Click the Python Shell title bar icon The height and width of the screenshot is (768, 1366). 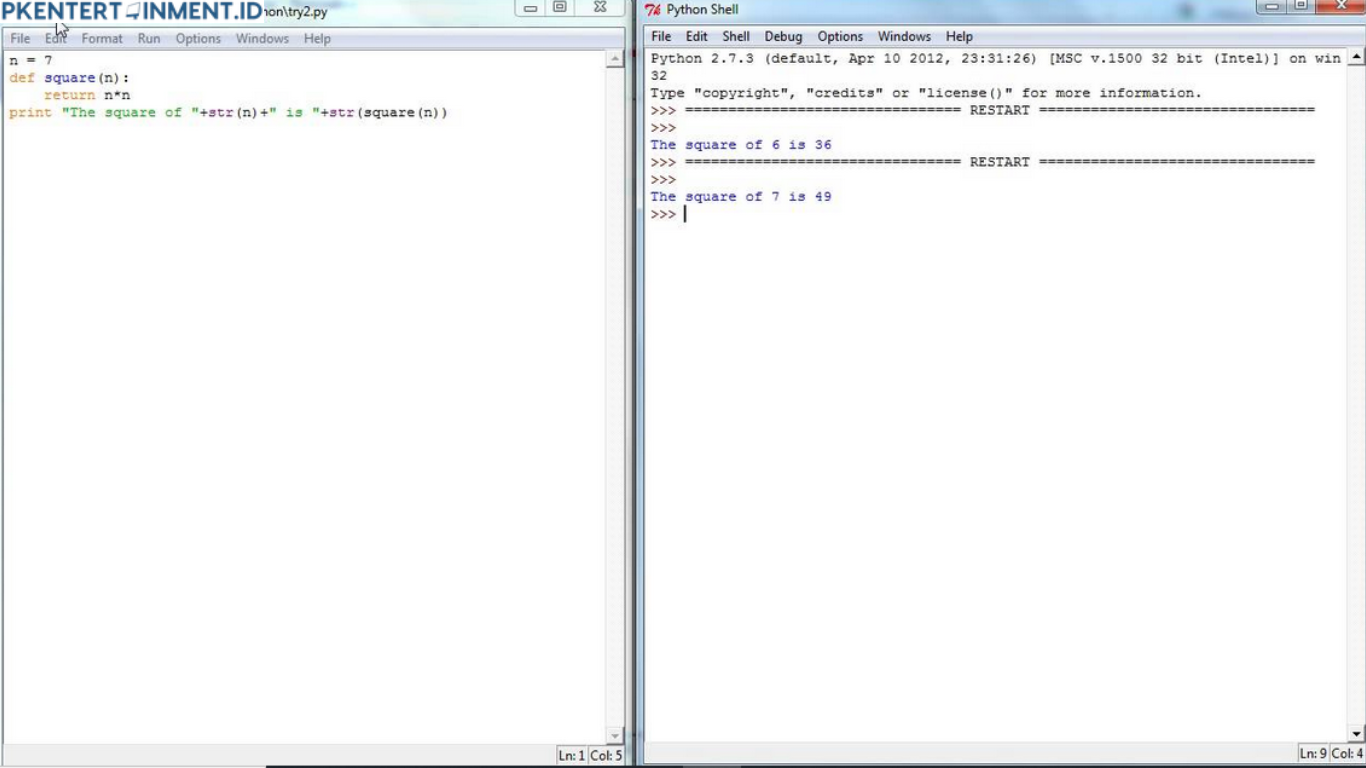pyautogui.click(x=655, y=9)
